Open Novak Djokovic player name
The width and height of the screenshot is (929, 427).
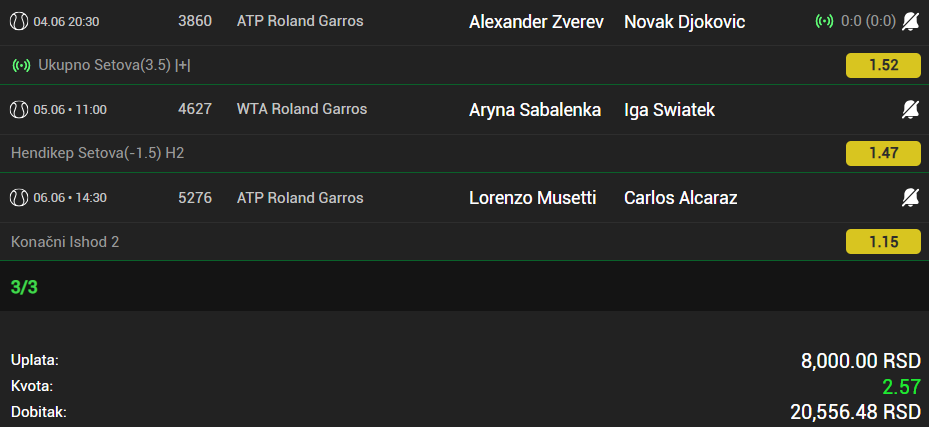point(684,22)
